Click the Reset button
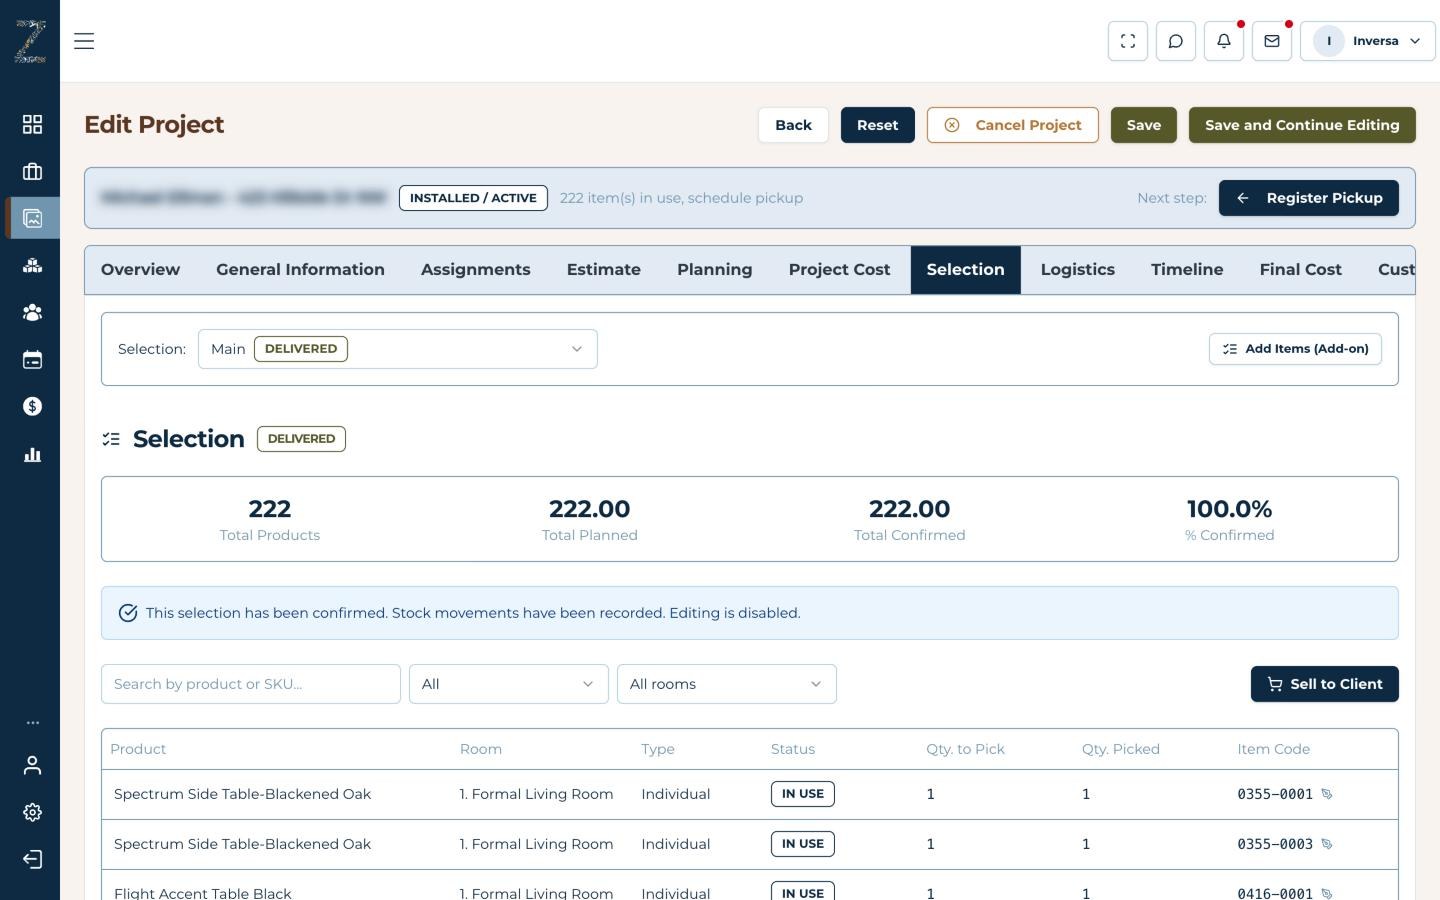This screenshot has height=900, width=1440. [x=877, y=125]
